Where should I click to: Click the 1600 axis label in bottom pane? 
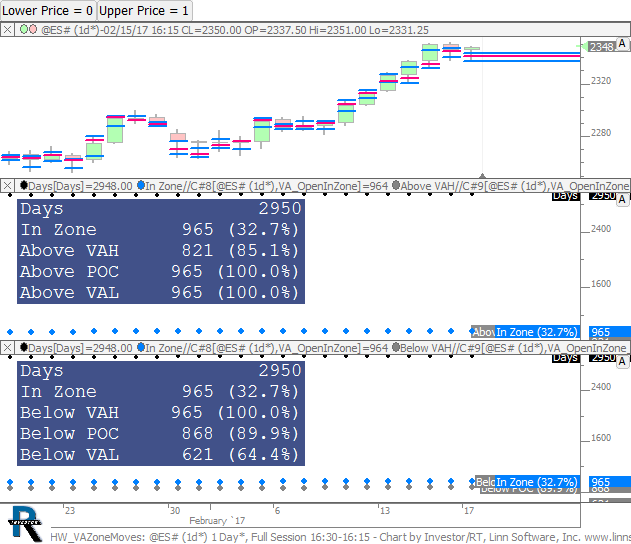(x=601, y=438)
